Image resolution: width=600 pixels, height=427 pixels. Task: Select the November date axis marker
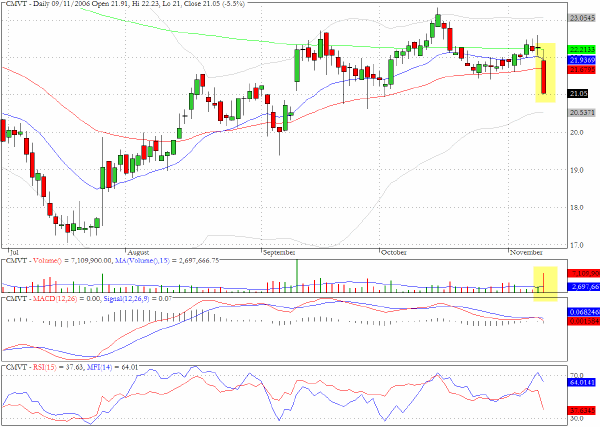pyautogui.click(x=526, y=253)
